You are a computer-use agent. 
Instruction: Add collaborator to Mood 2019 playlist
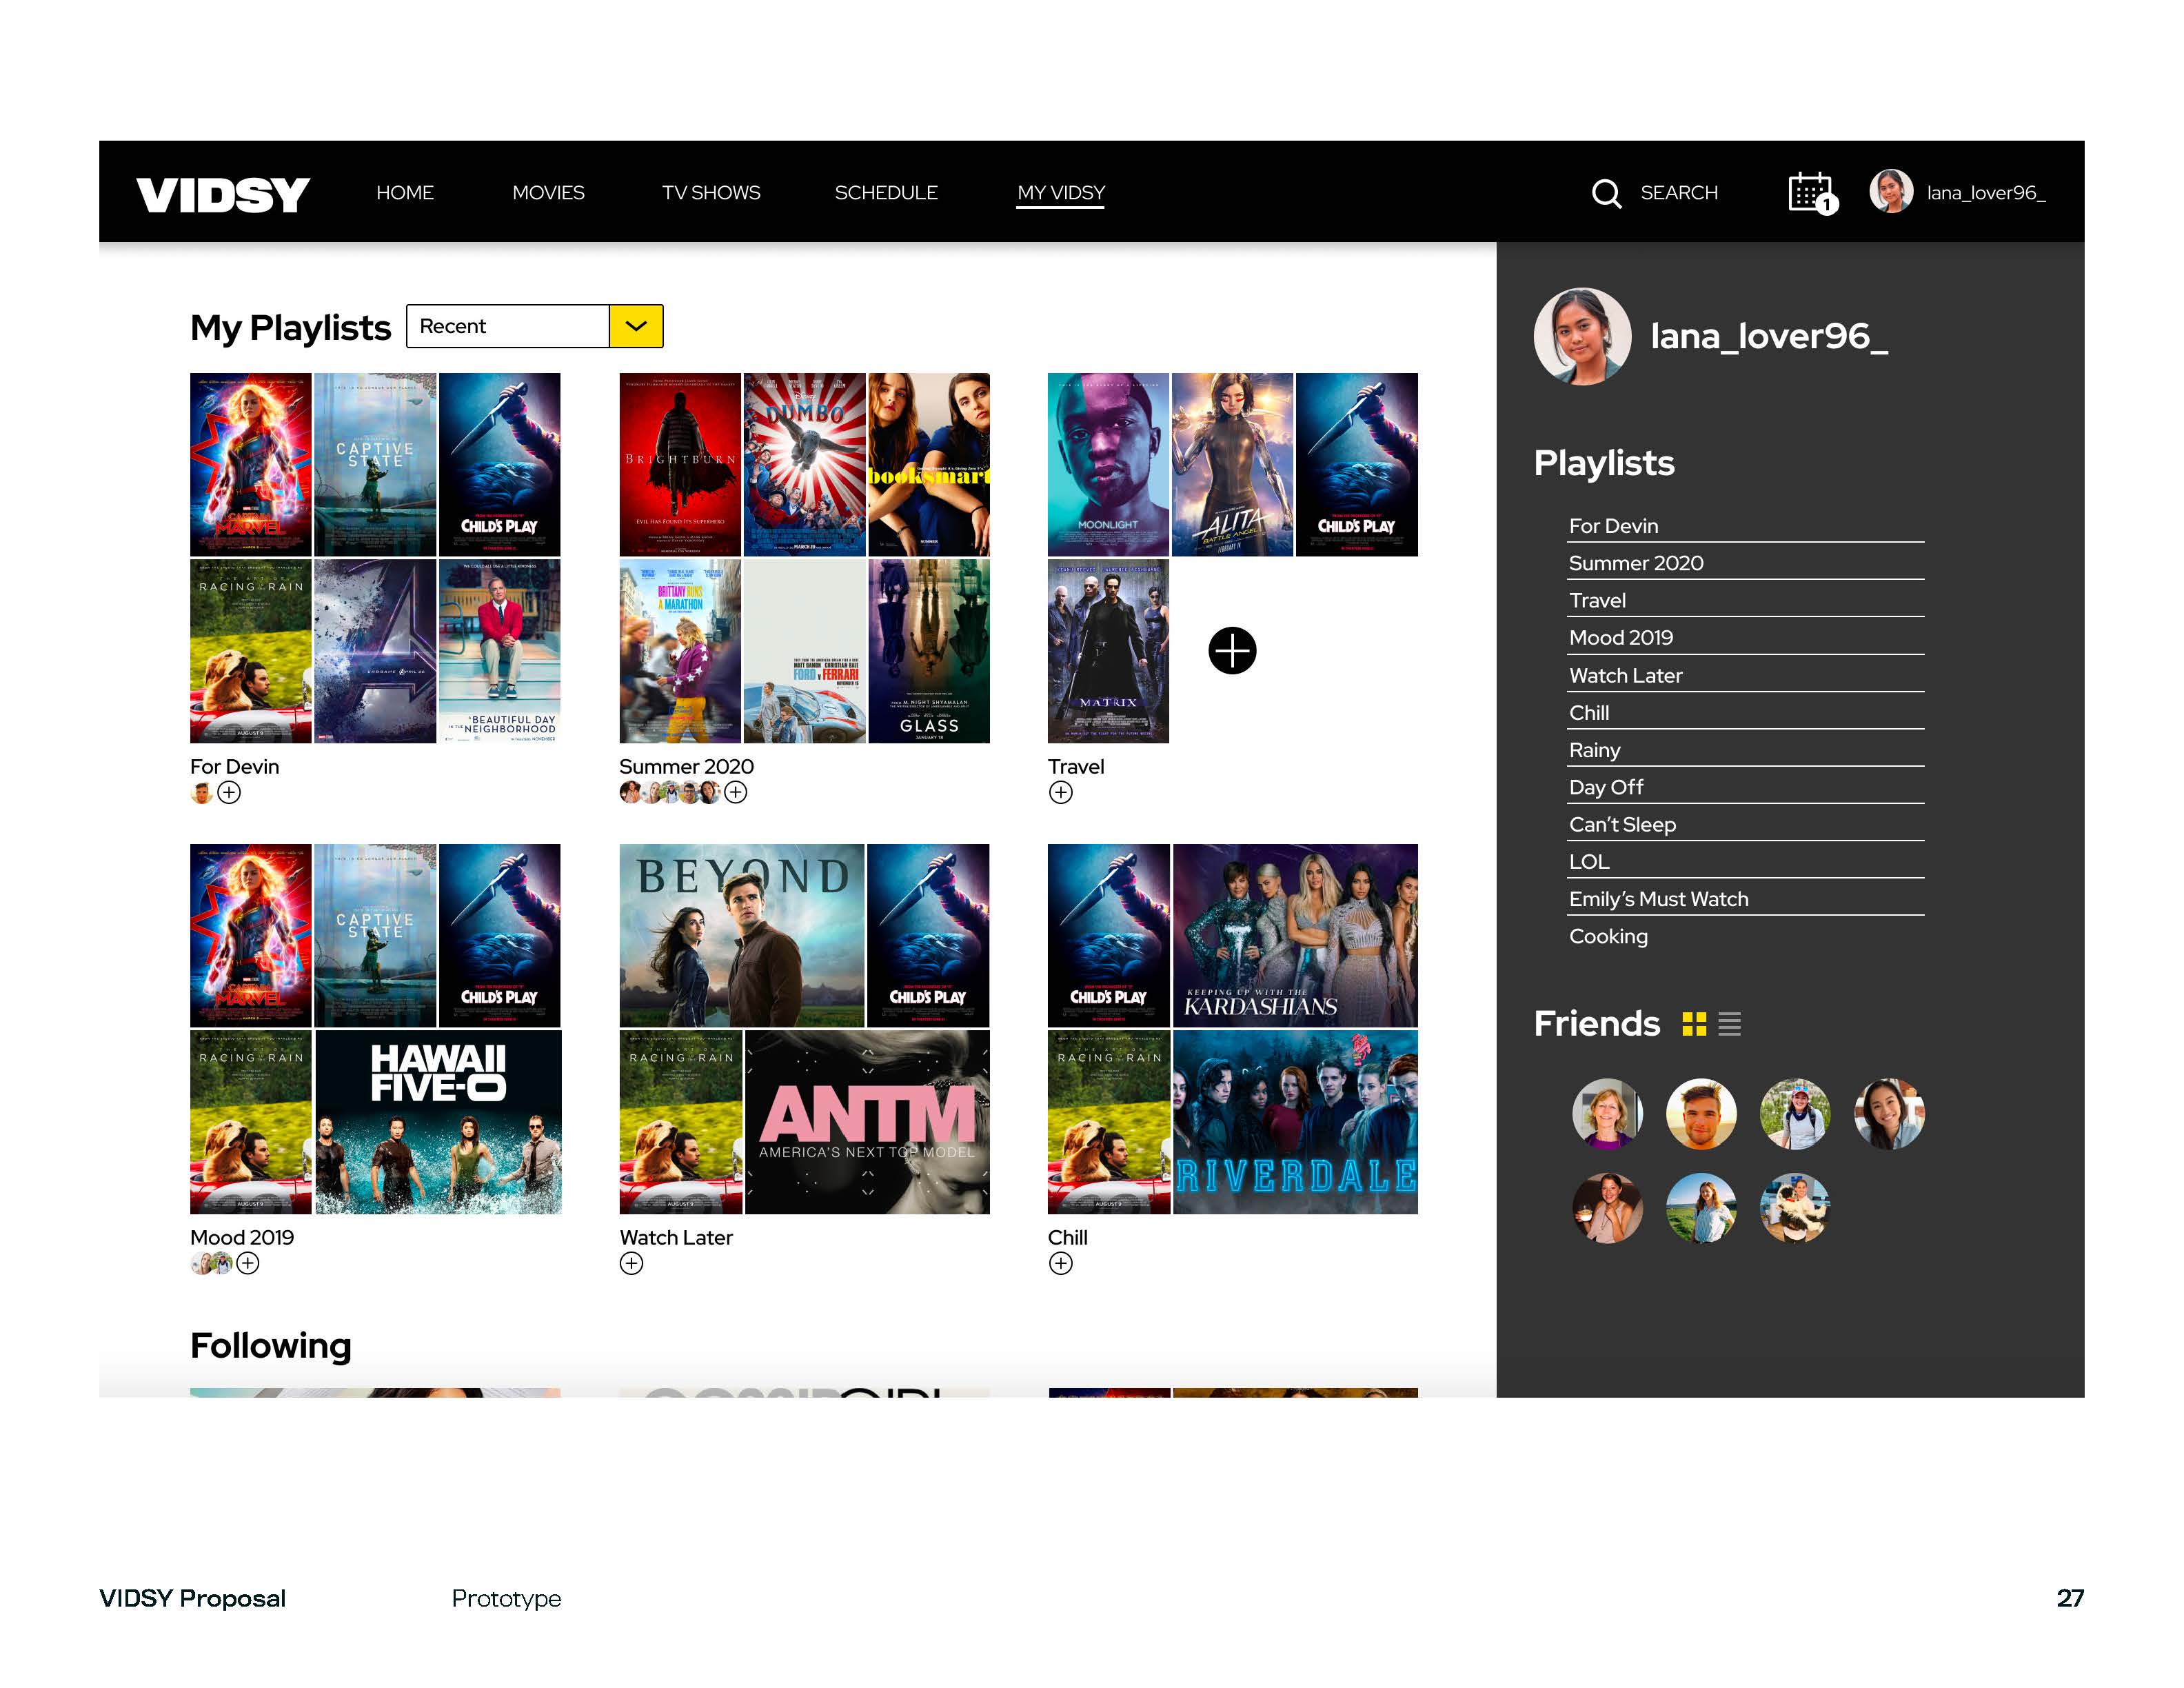[248, 1263]
